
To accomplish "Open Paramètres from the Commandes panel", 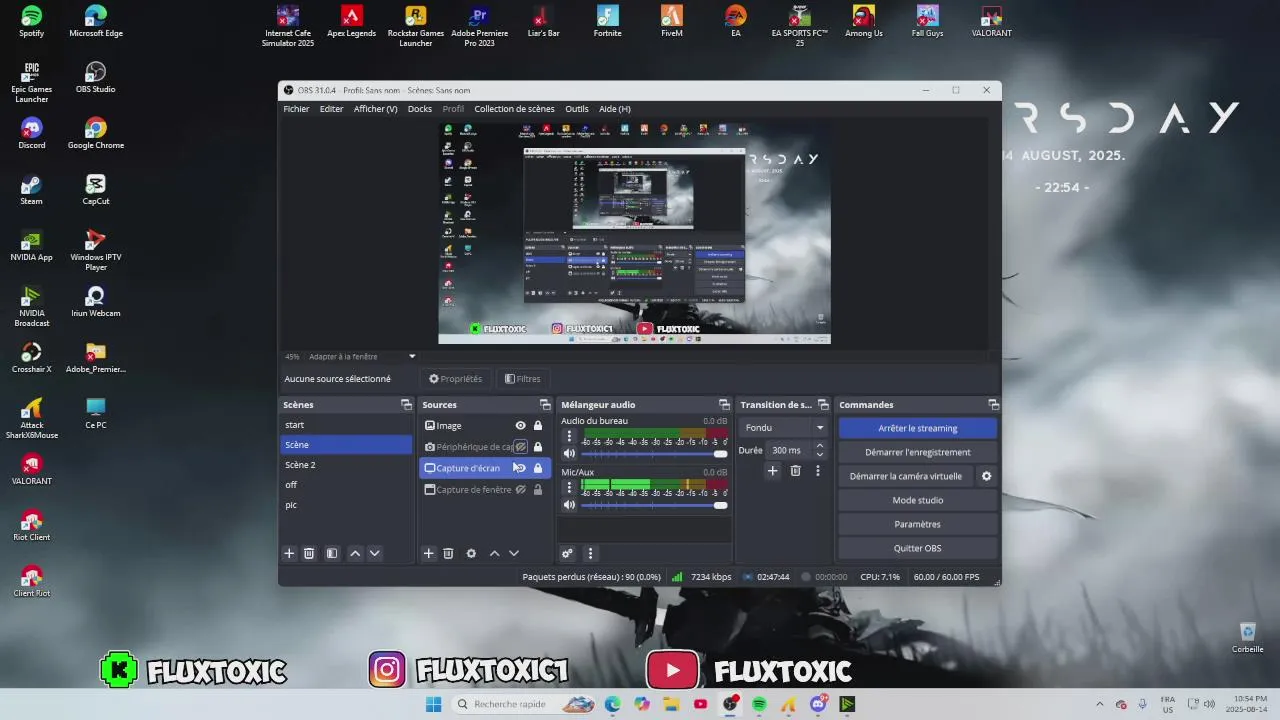I will point(918,524).
